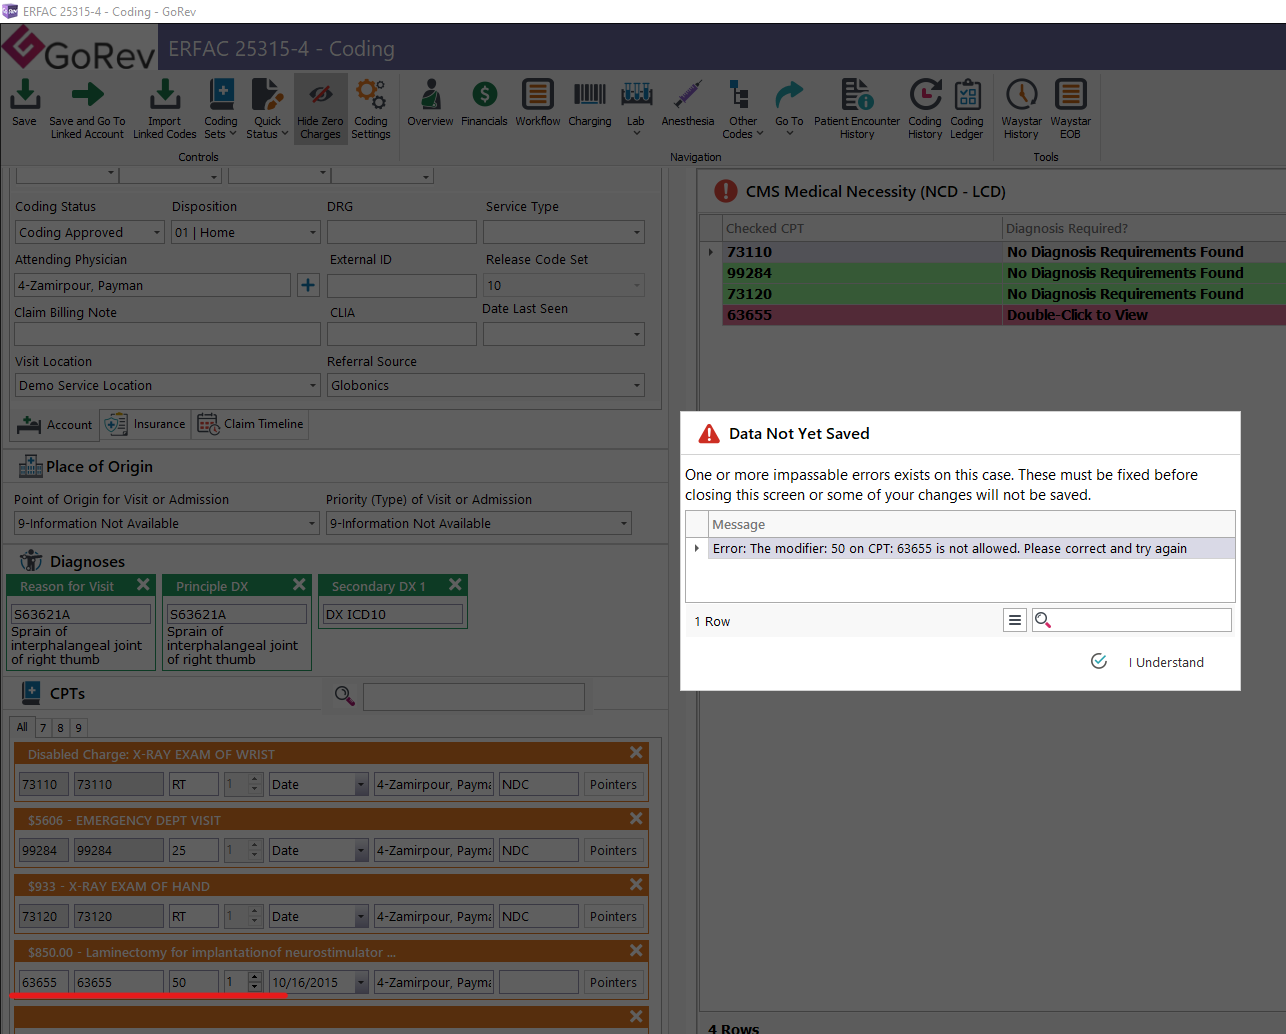Open the Service Type dropdown
The height and width of the screenshot is (1034, 1286).
(x=636, y=232)
